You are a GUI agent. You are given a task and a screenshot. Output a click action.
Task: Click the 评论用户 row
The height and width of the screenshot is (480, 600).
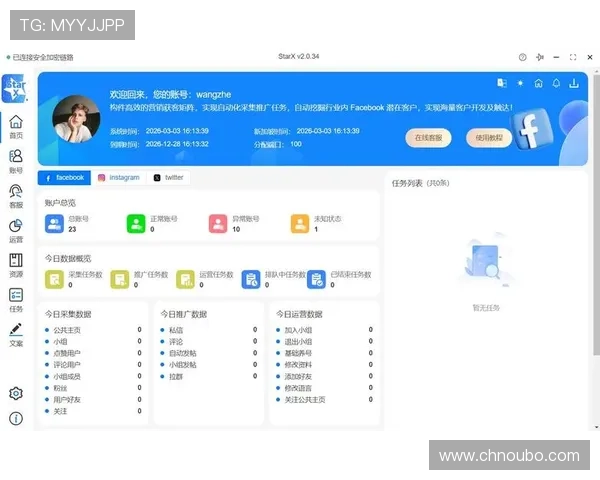click(93, 365)
